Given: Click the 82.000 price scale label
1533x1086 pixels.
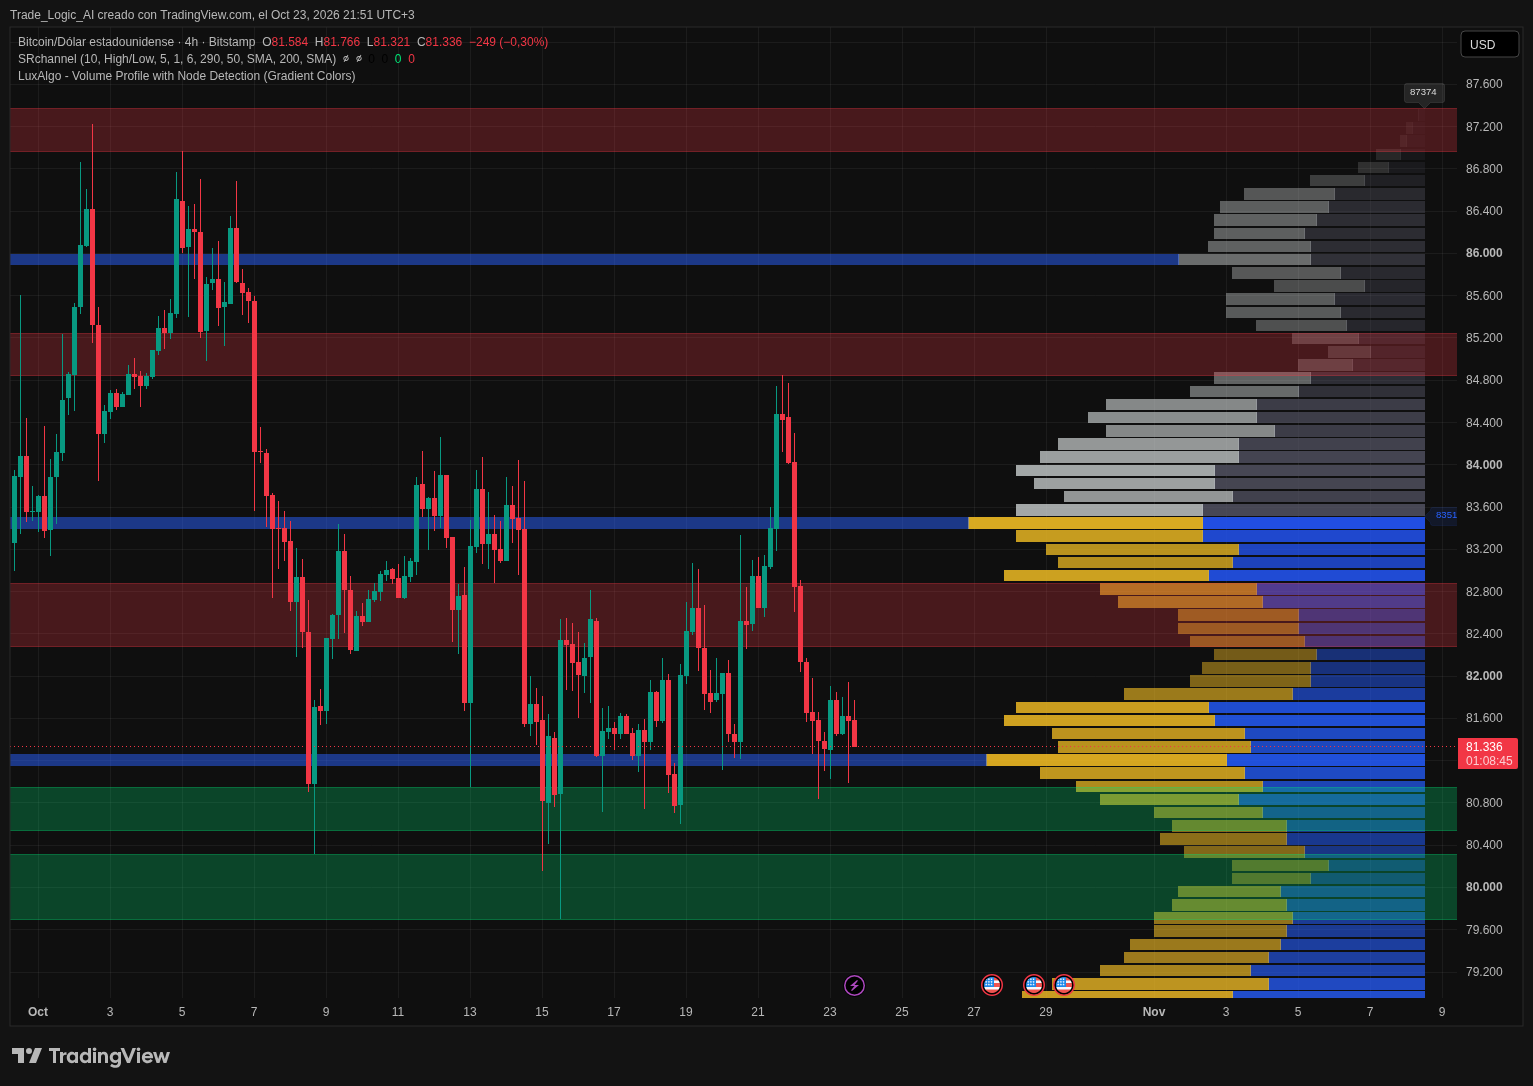Looking at the screenshot, I should (x=1484, y=676).
